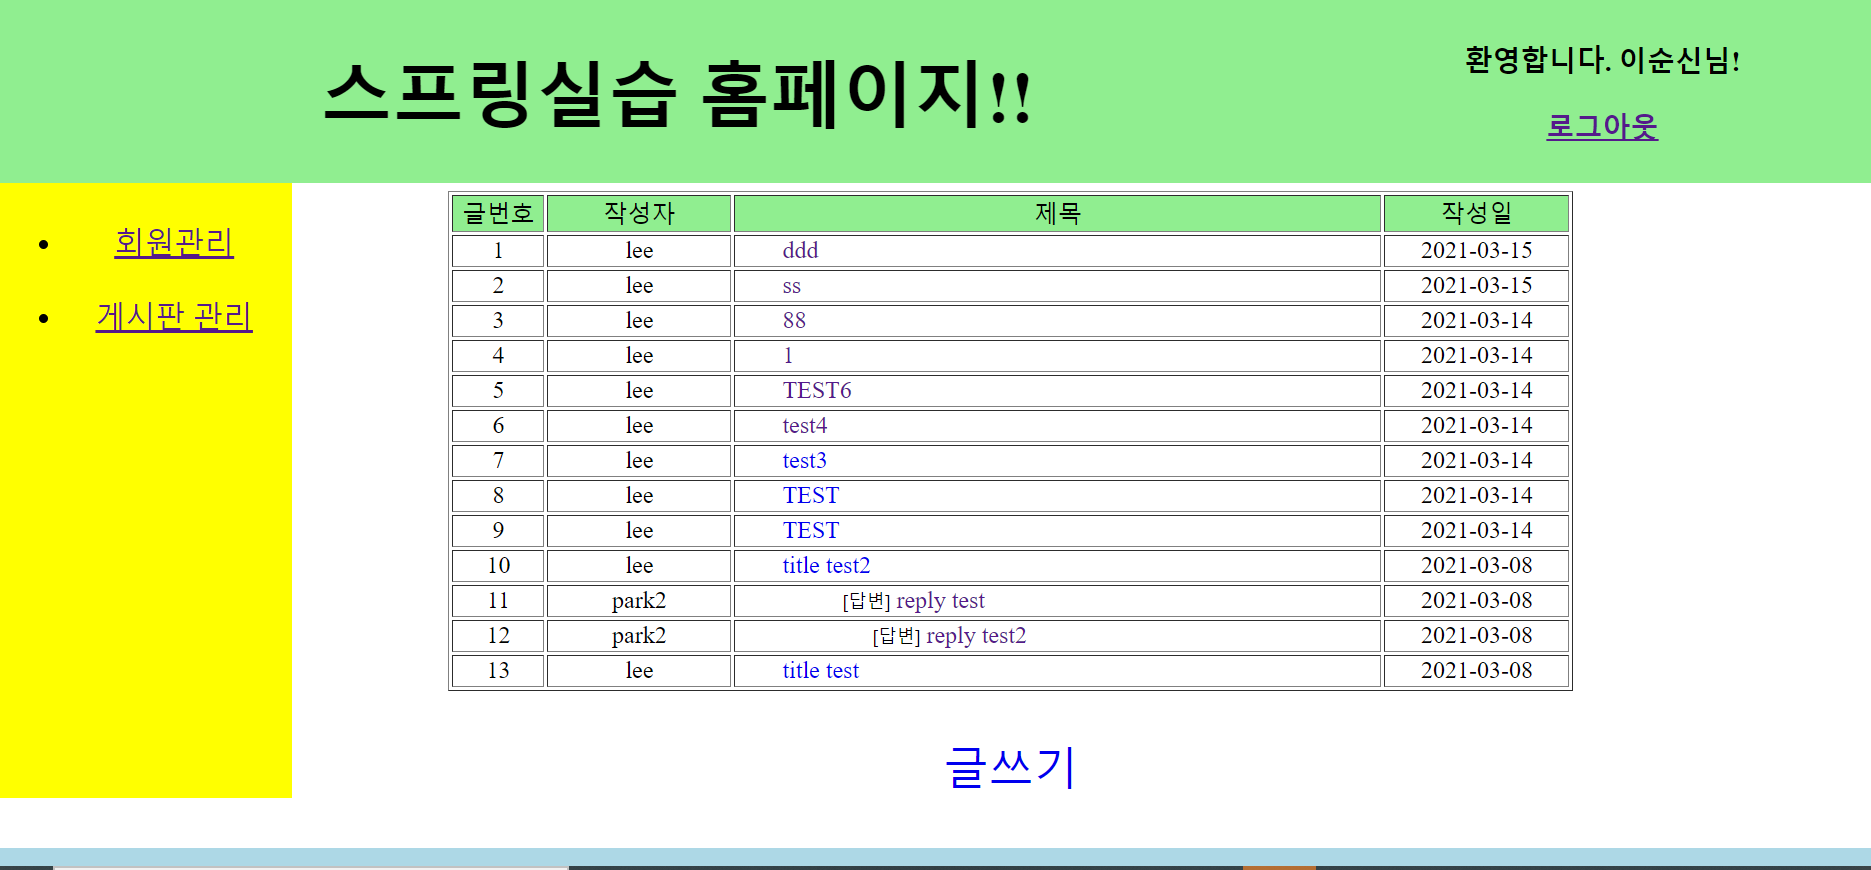Open the post titled 88

794,321
